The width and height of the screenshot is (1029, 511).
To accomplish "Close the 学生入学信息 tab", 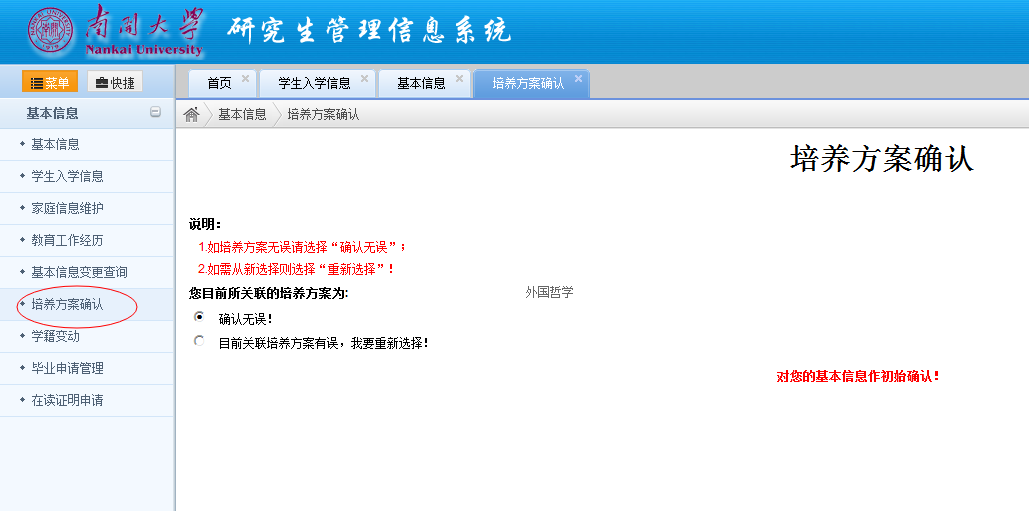I will 365,78.
